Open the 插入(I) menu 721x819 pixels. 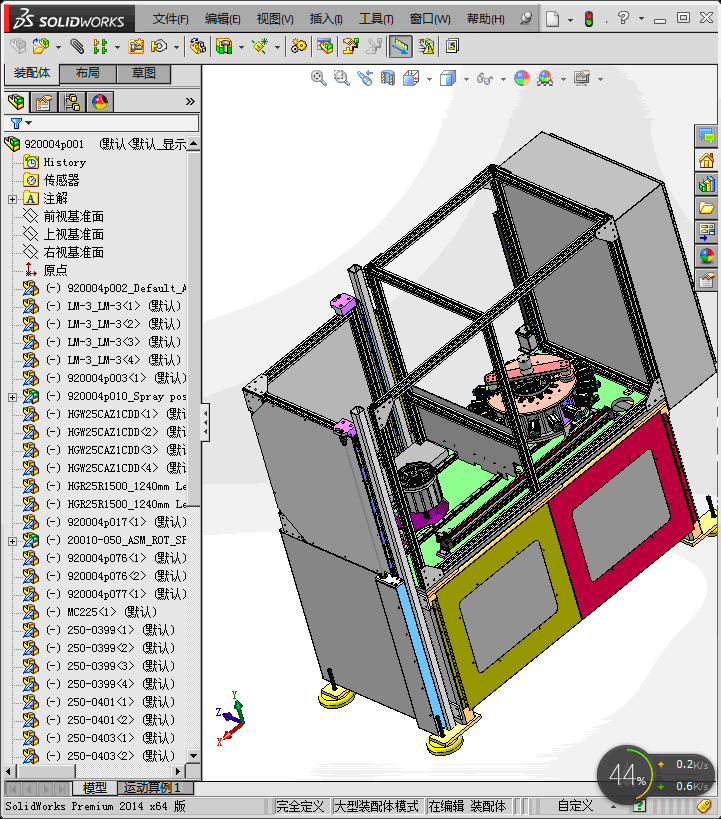[x=326, y=19]
